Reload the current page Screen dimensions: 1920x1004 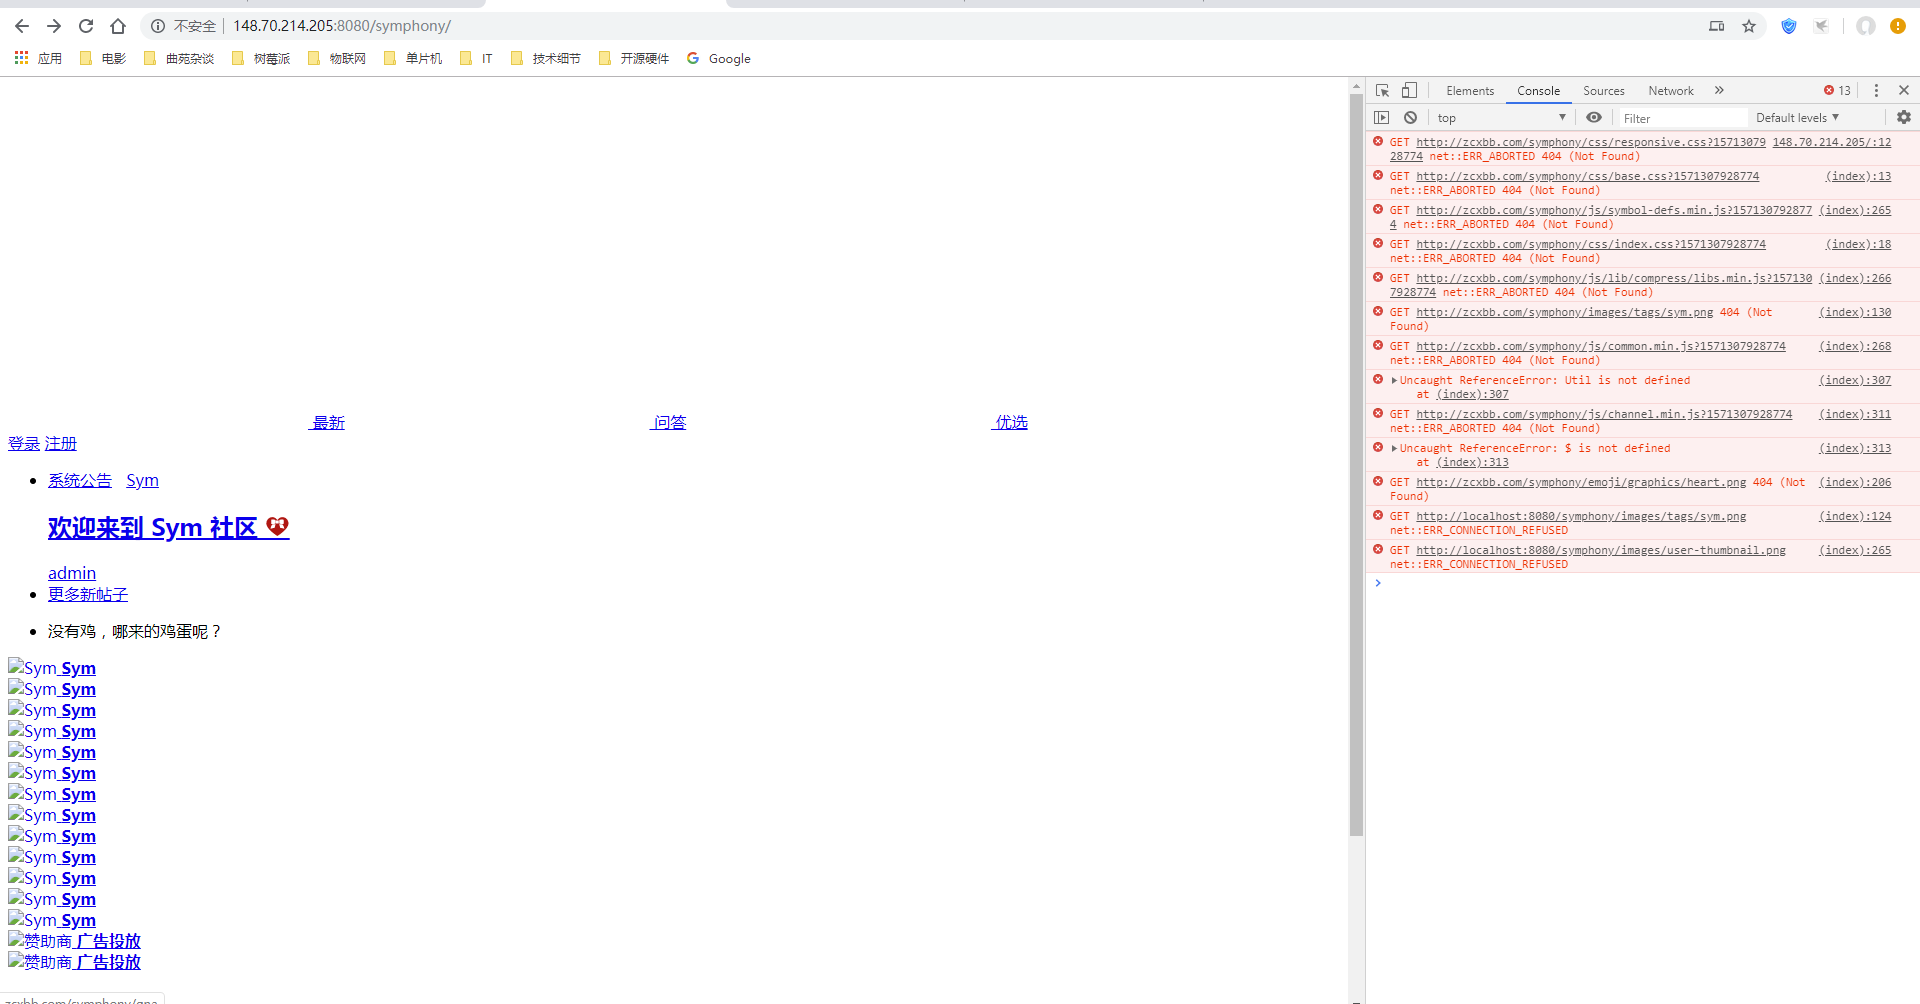tap(86, 26)
